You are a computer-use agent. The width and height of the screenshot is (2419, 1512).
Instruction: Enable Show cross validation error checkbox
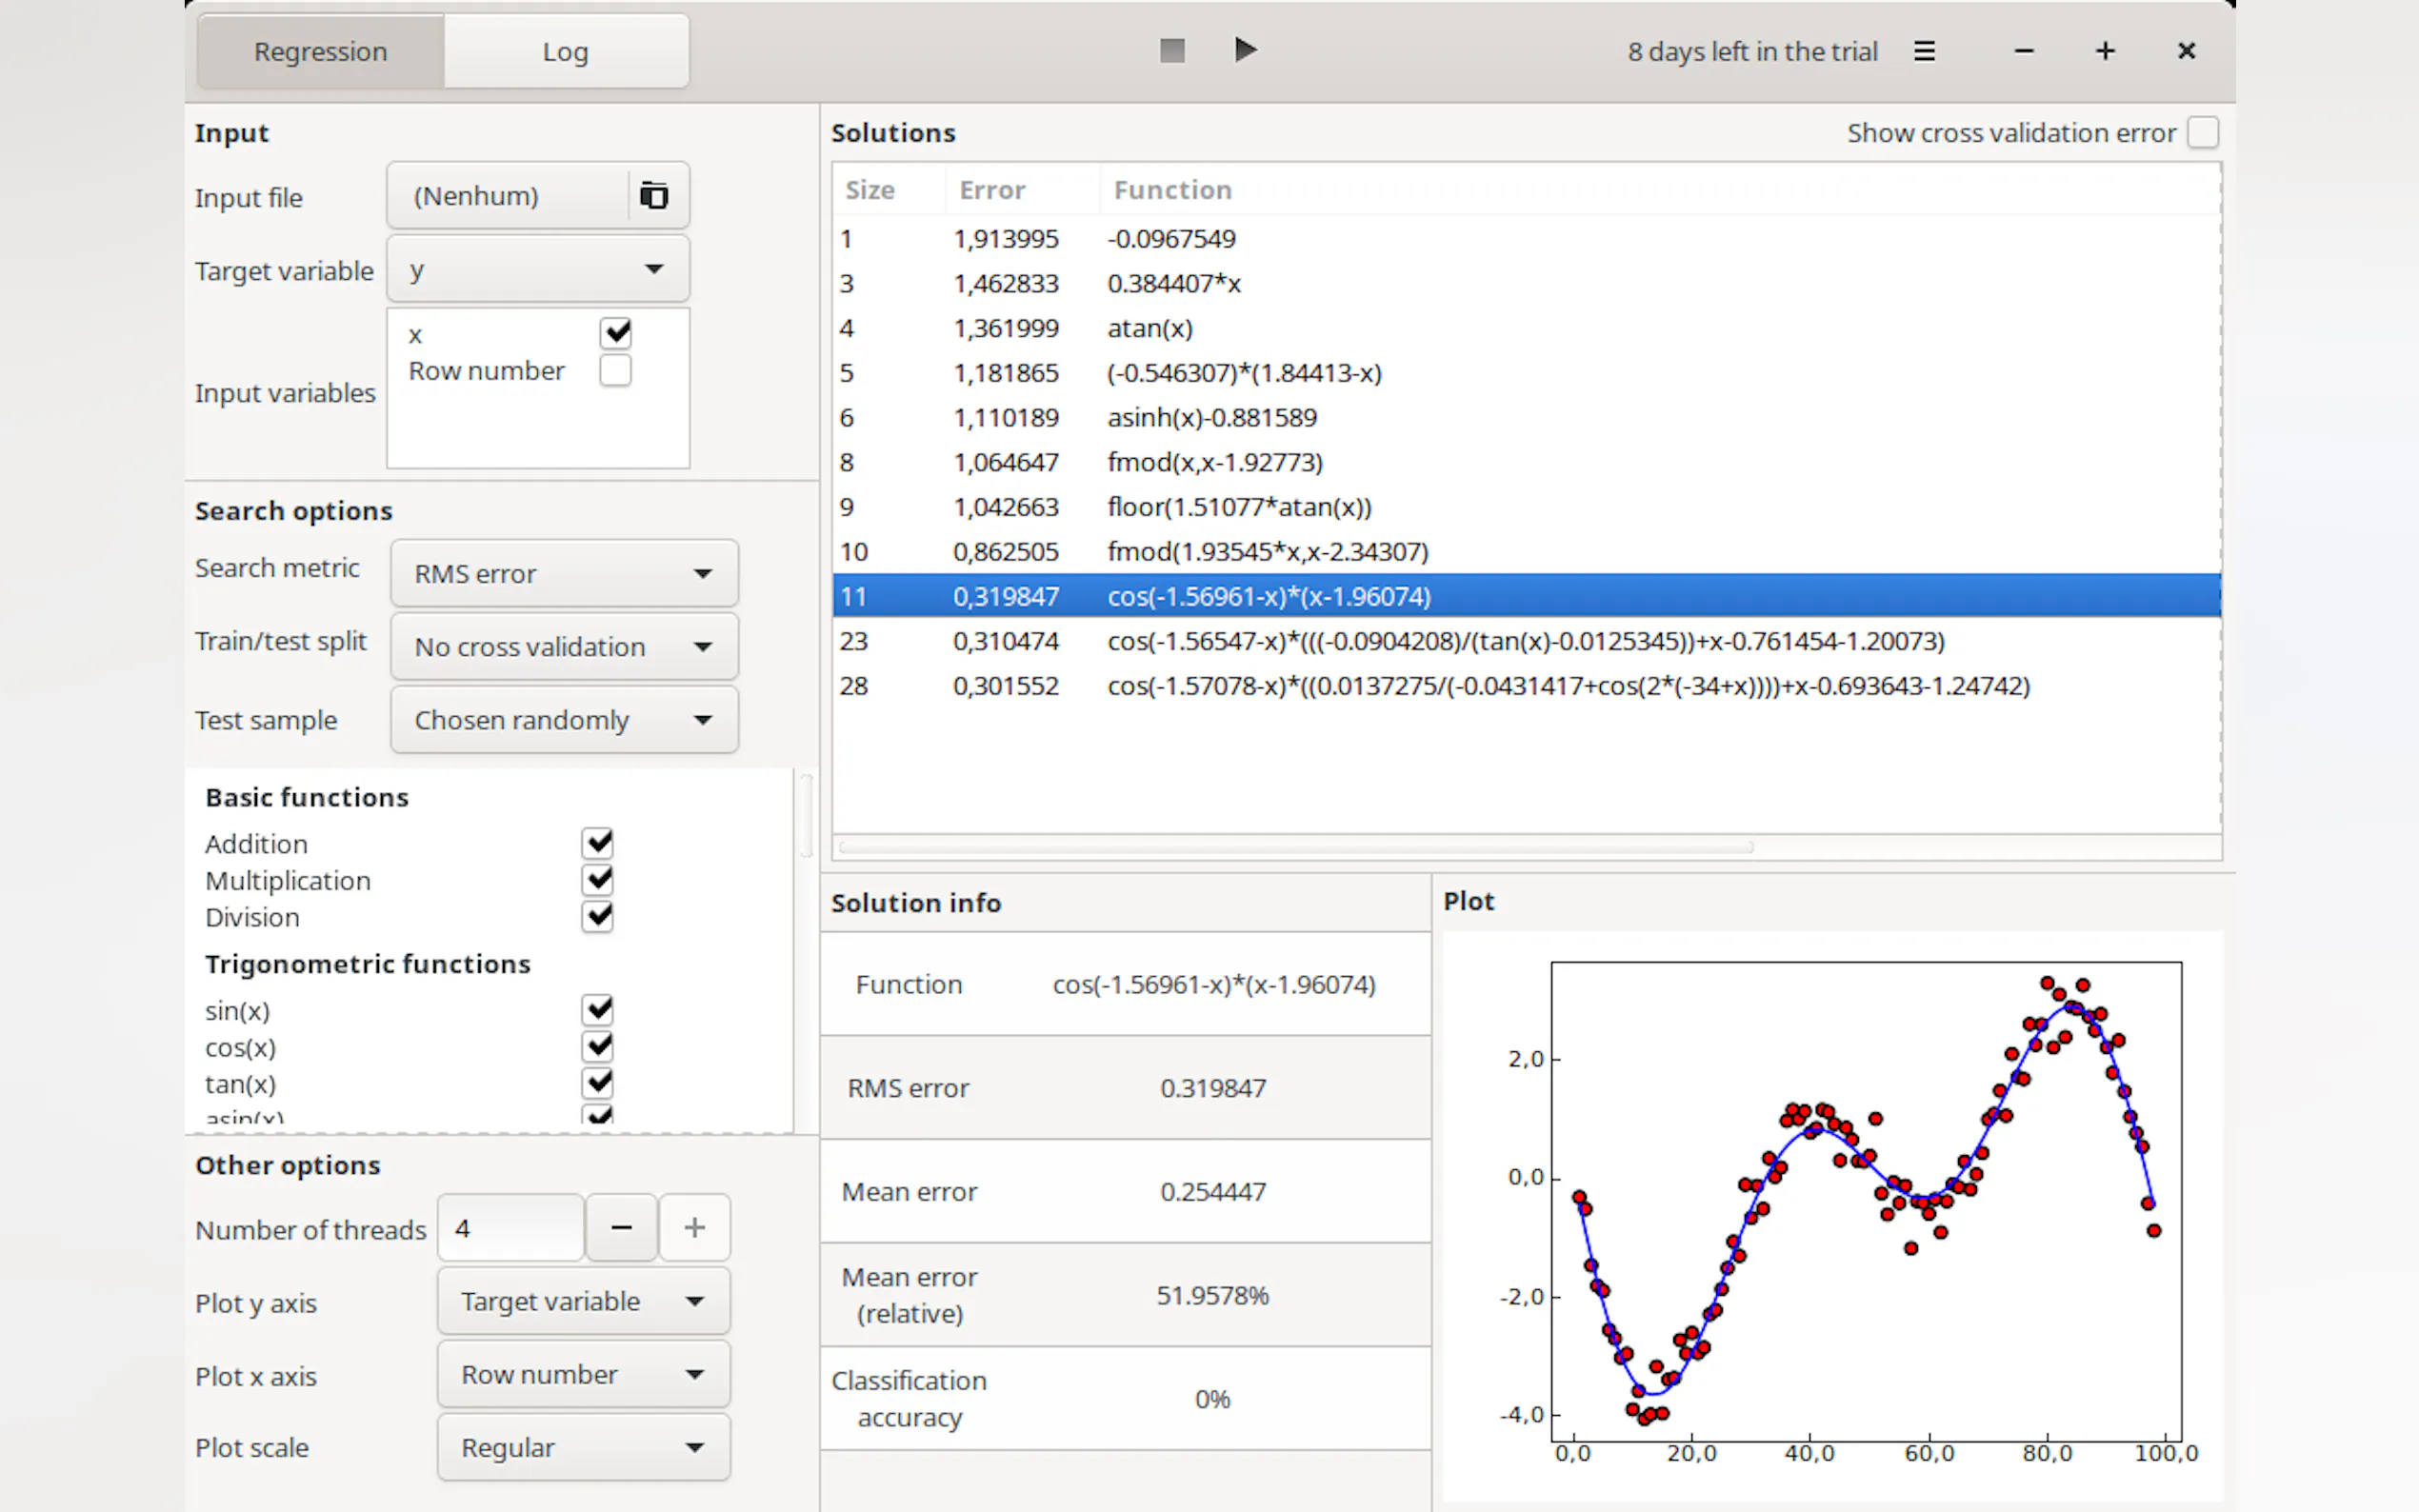(x=2203, y=132)
